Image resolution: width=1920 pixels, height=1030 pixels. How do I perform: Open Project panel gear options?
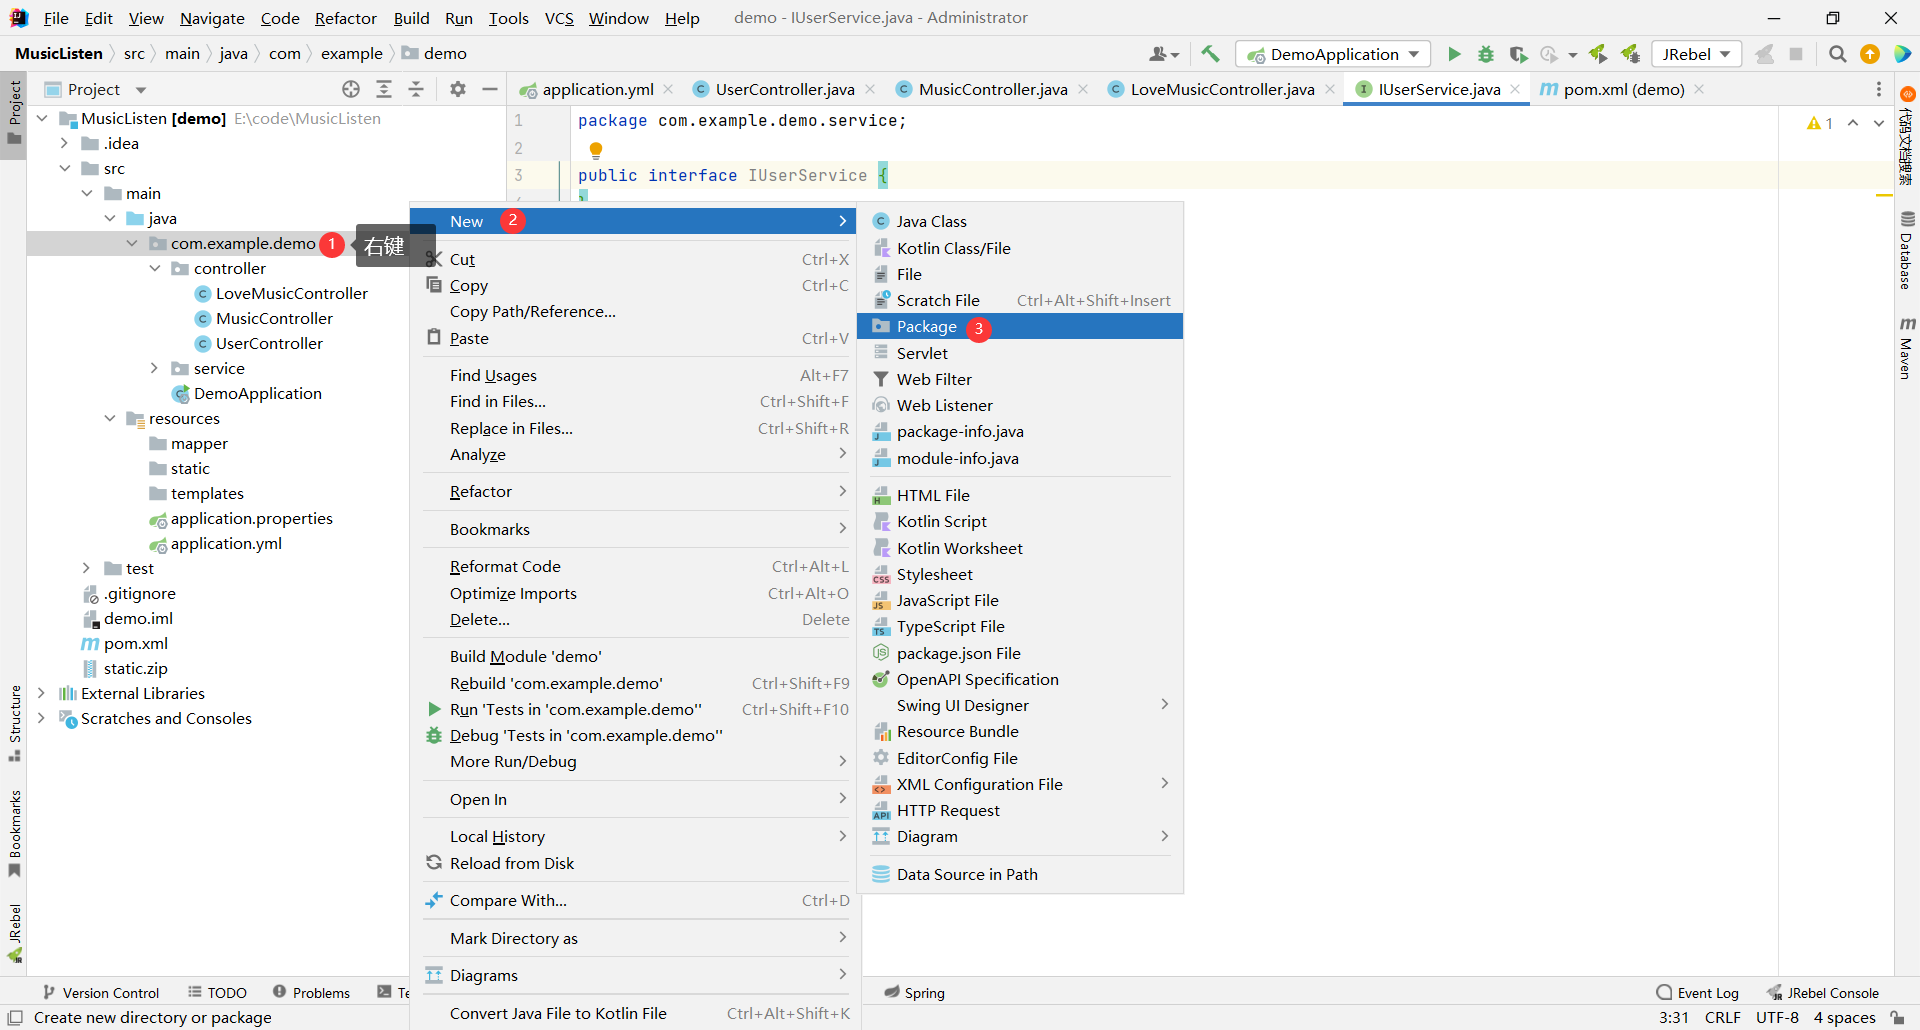coord(458,89)
